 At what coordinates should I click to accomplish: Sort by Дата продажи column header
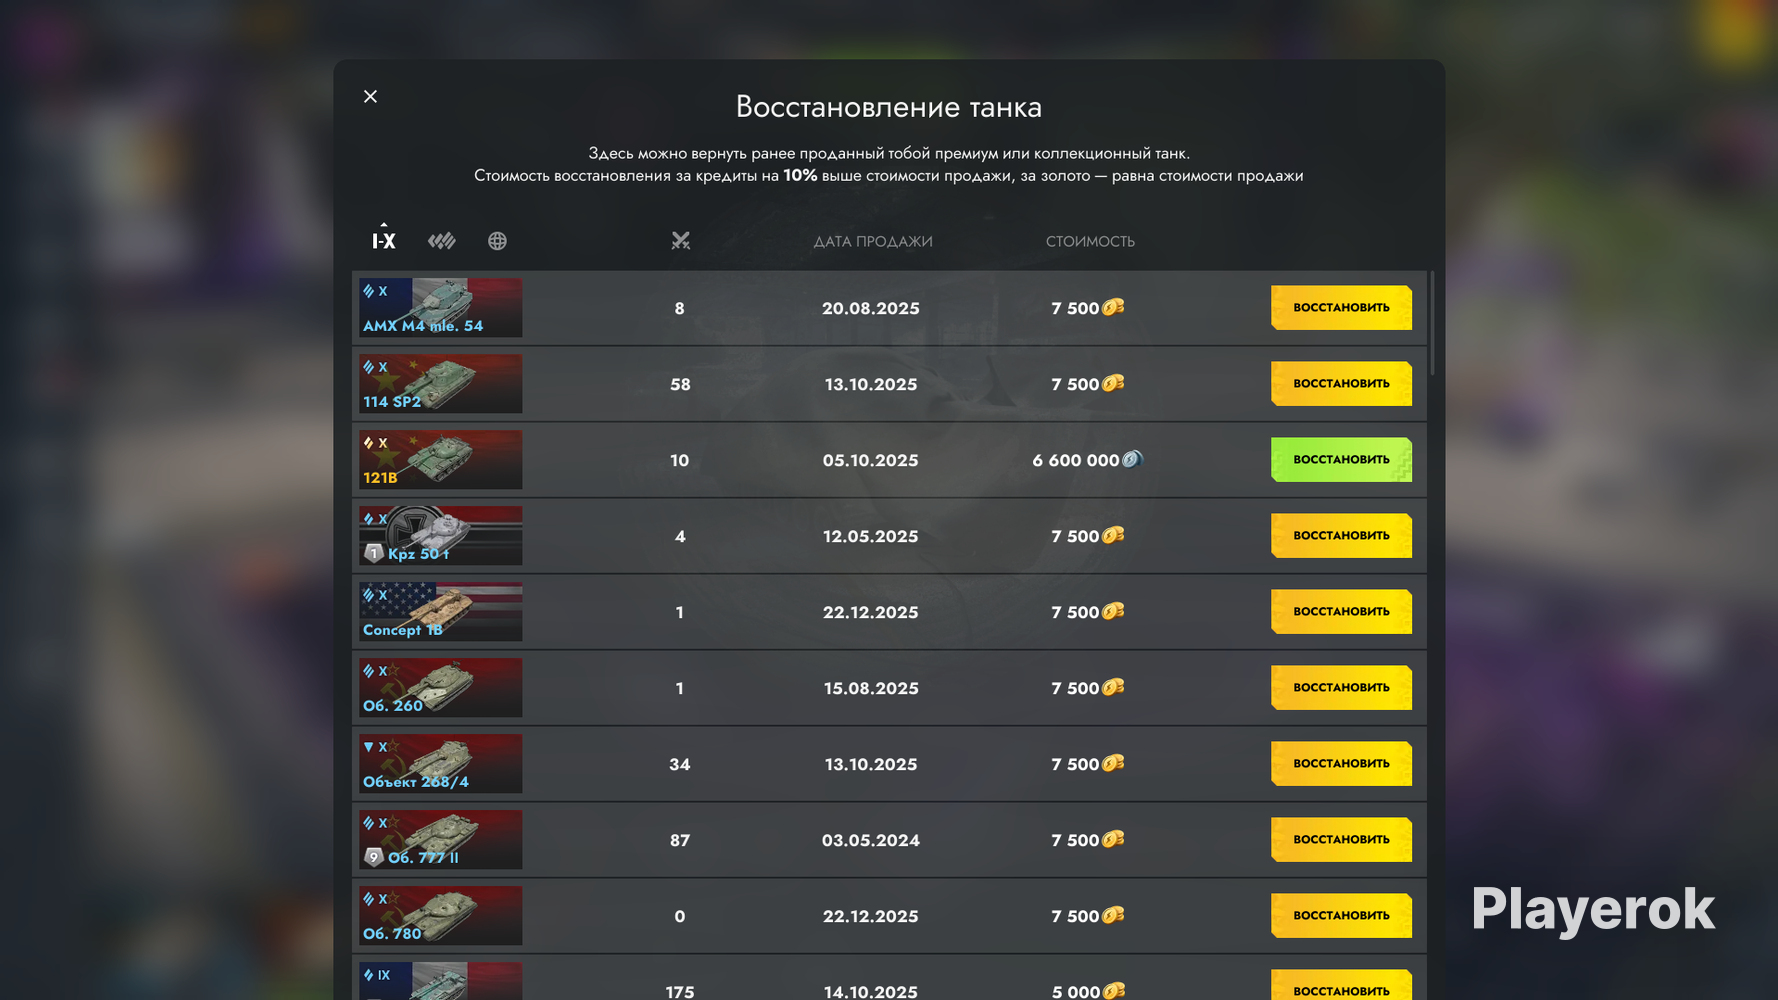873,241
